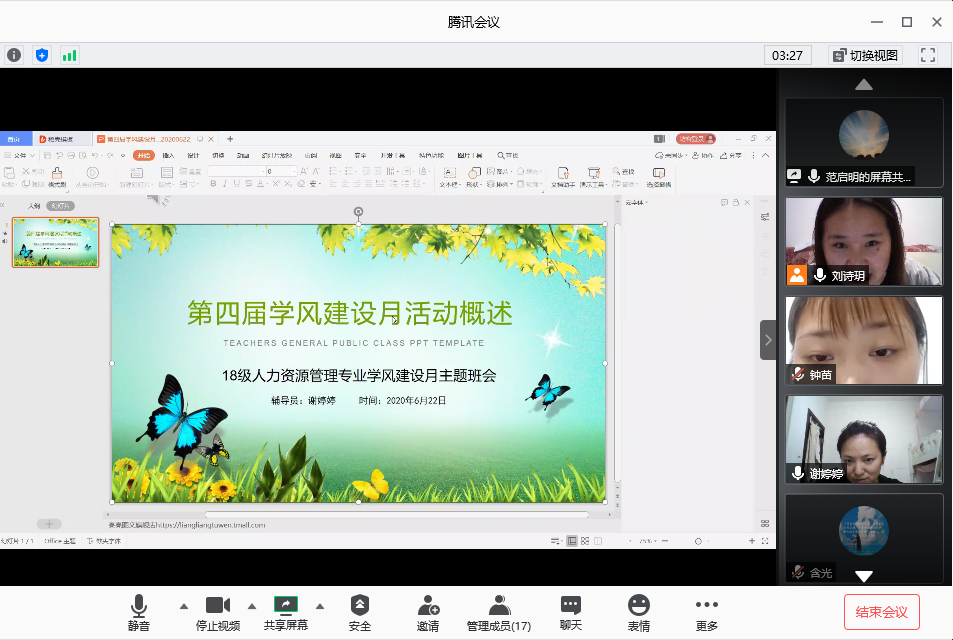This screenshot has width=953, height=640.
Task: Open the 表情 emoji reactions
Action: 638,612
